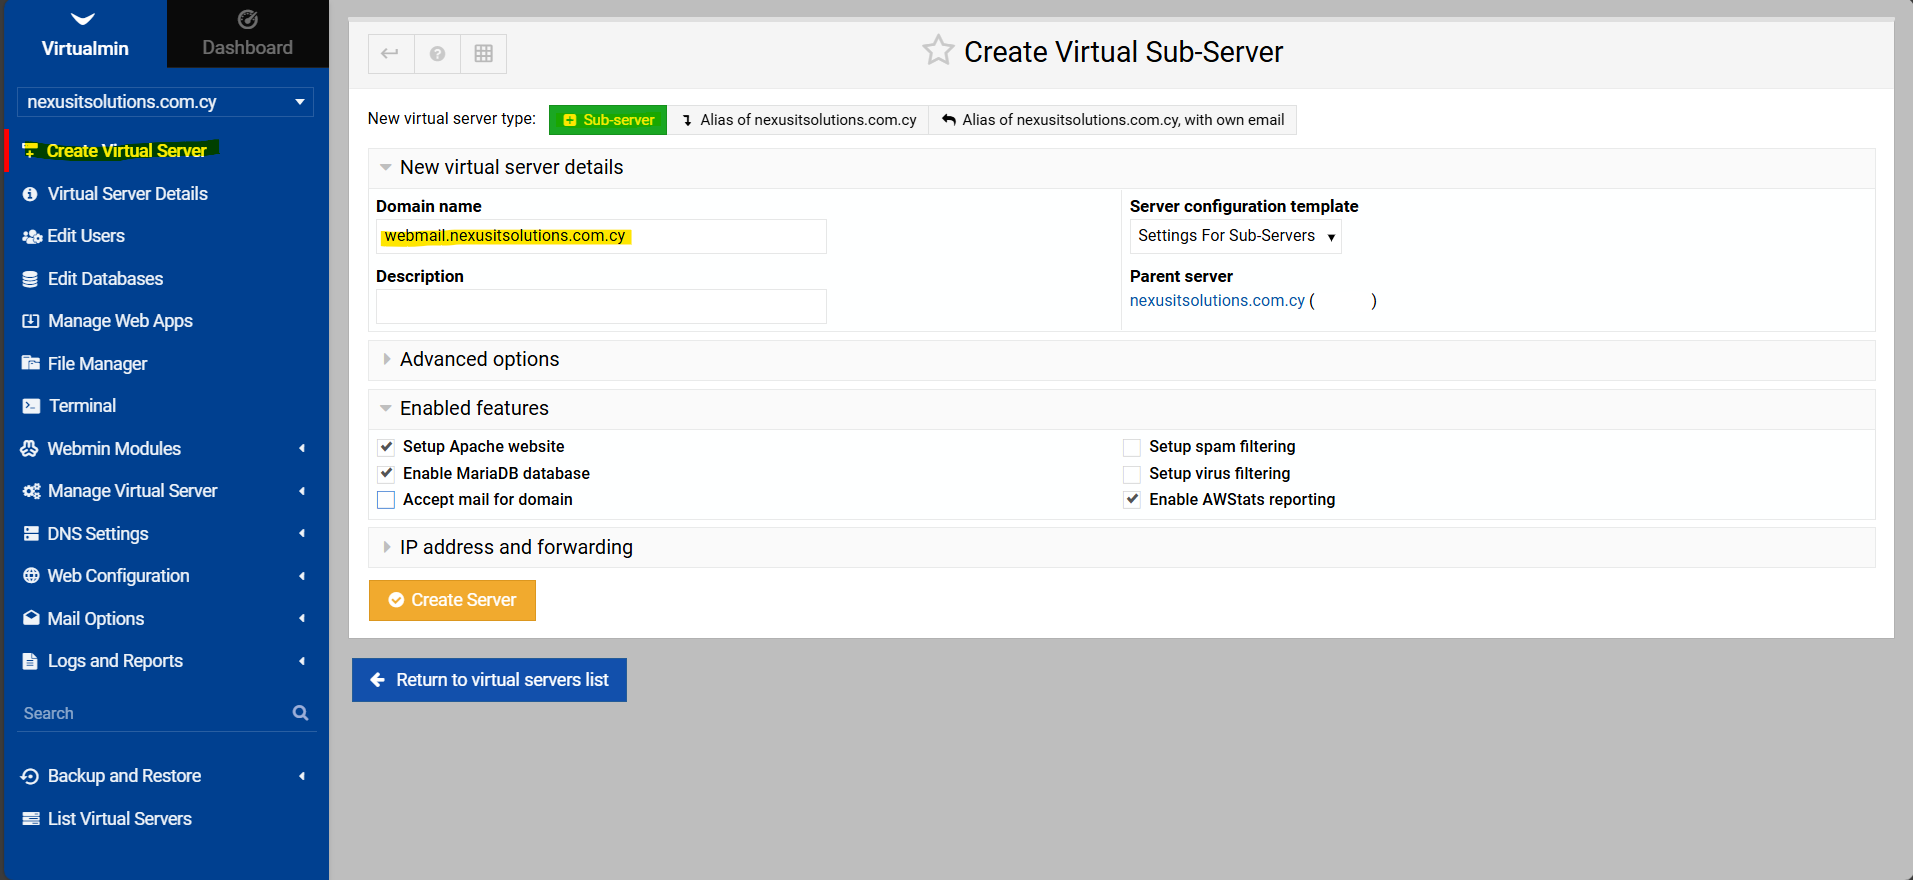1913x880 pixels.
Task: Expand Web Configuration submenu arrow
Action: click(301, 576)
